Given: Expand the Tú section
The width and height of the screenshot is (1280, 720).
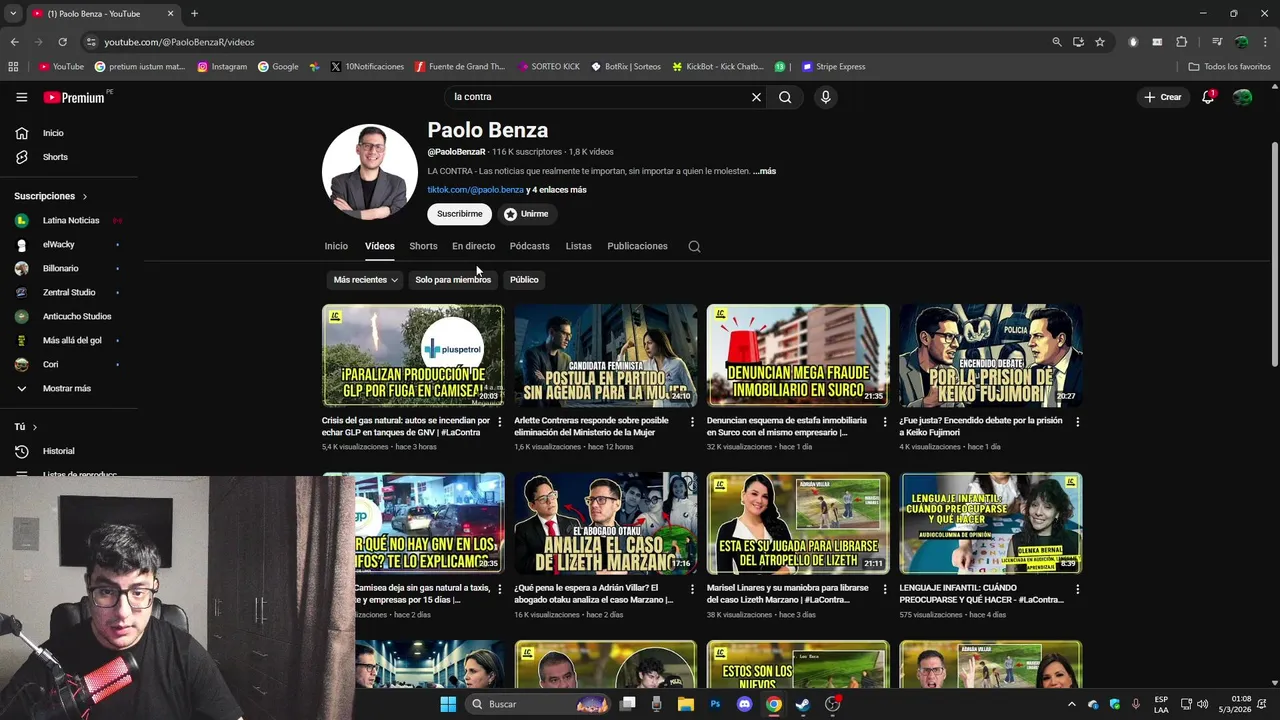Looking at the screenshot, I should (x=26, y=427).
